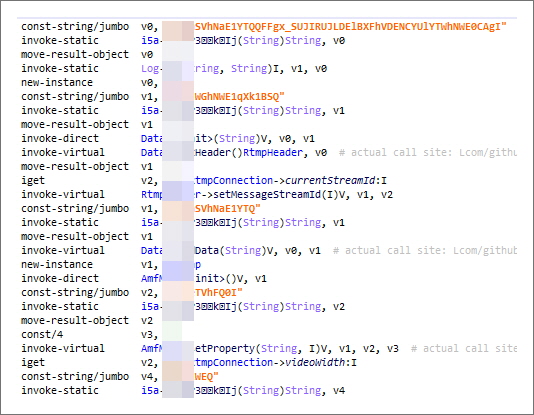Click the const/4 opcode
Viewport: 534px width, 415px height.
(x=42, y=334)
